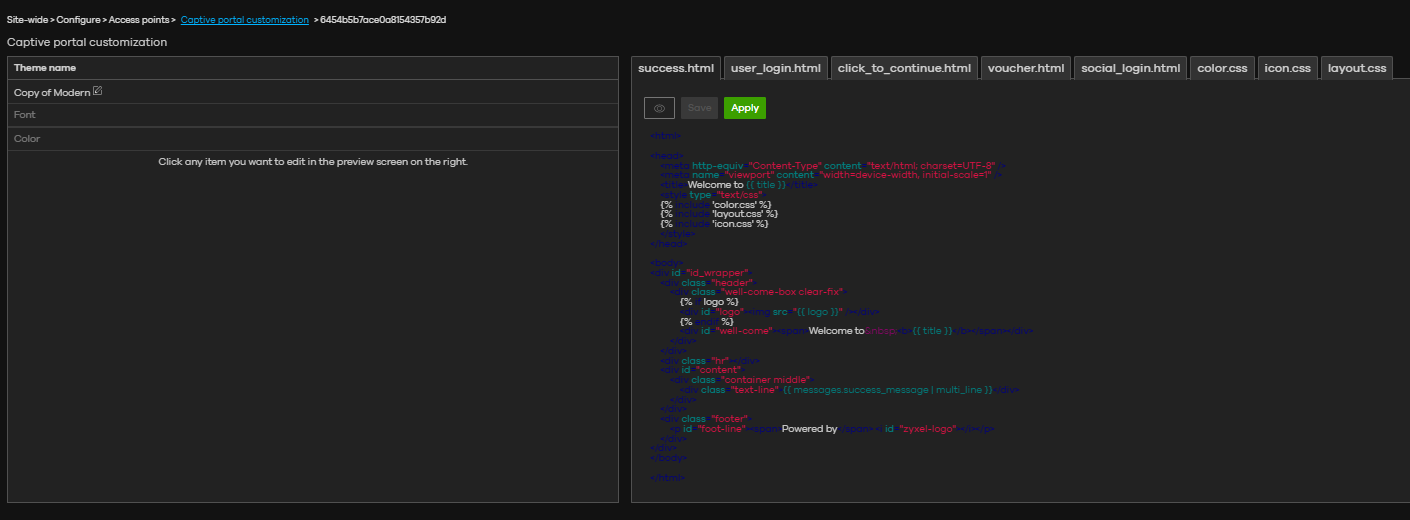
Task: Click the edit icon beside Copy of Modern
Action: click(98, 92)
